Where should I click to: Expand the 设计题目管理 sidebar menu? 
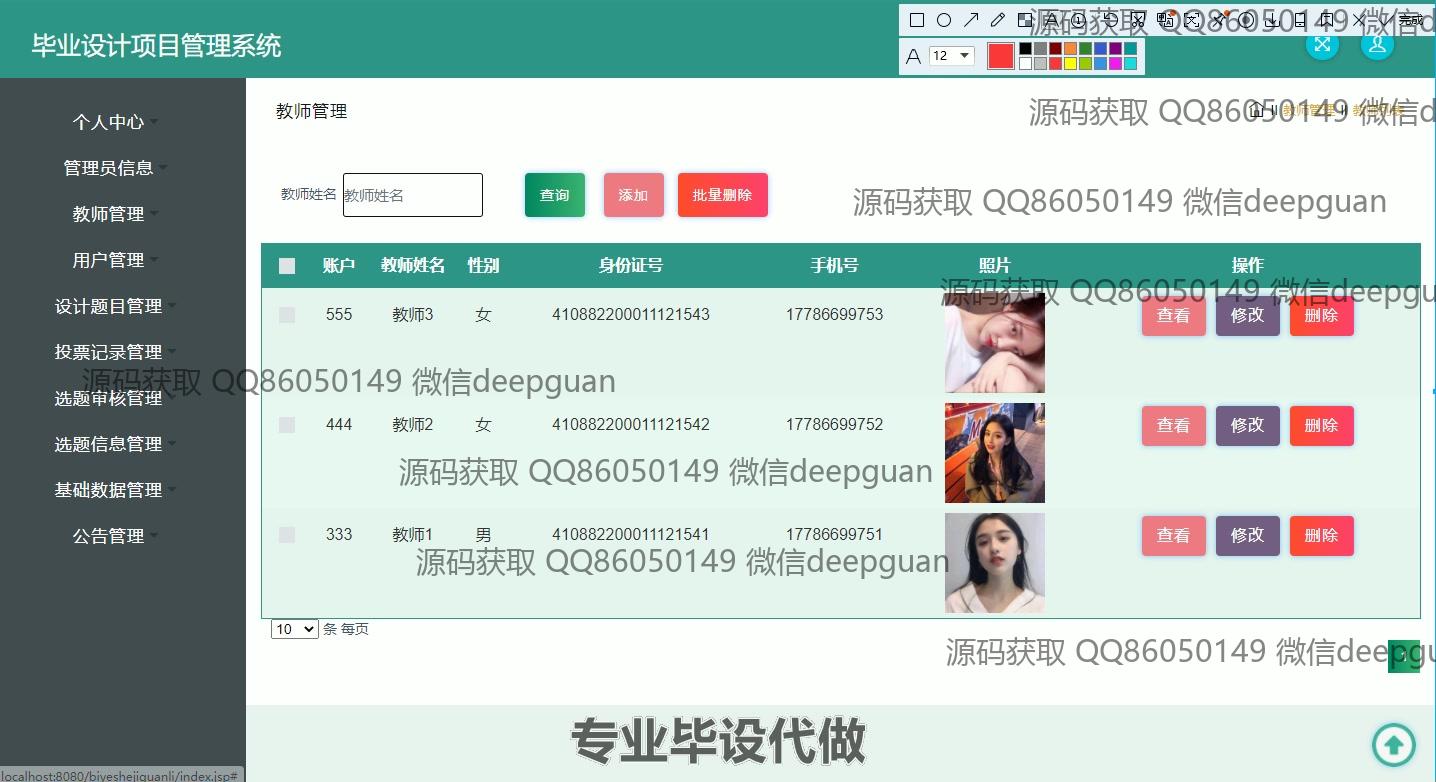pos(109,306)
